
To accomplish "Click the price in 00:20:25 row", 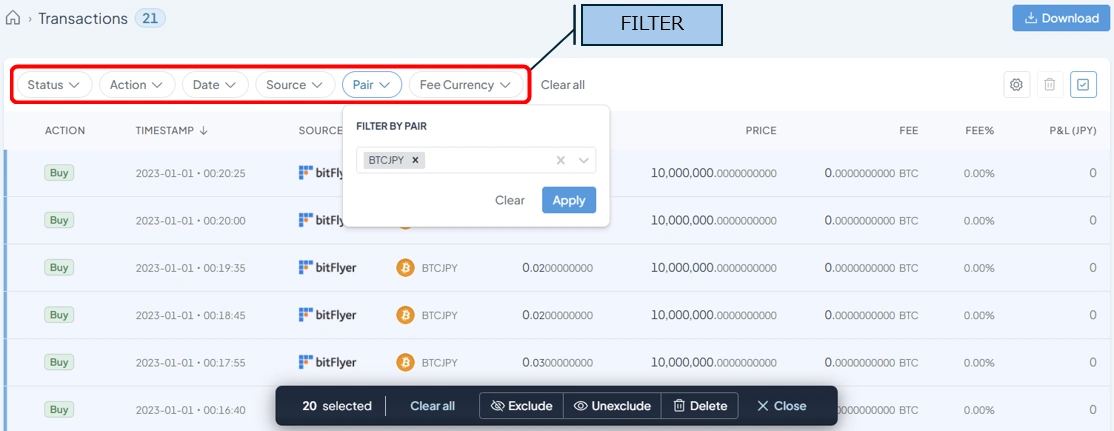I will [x=713, y=173].
